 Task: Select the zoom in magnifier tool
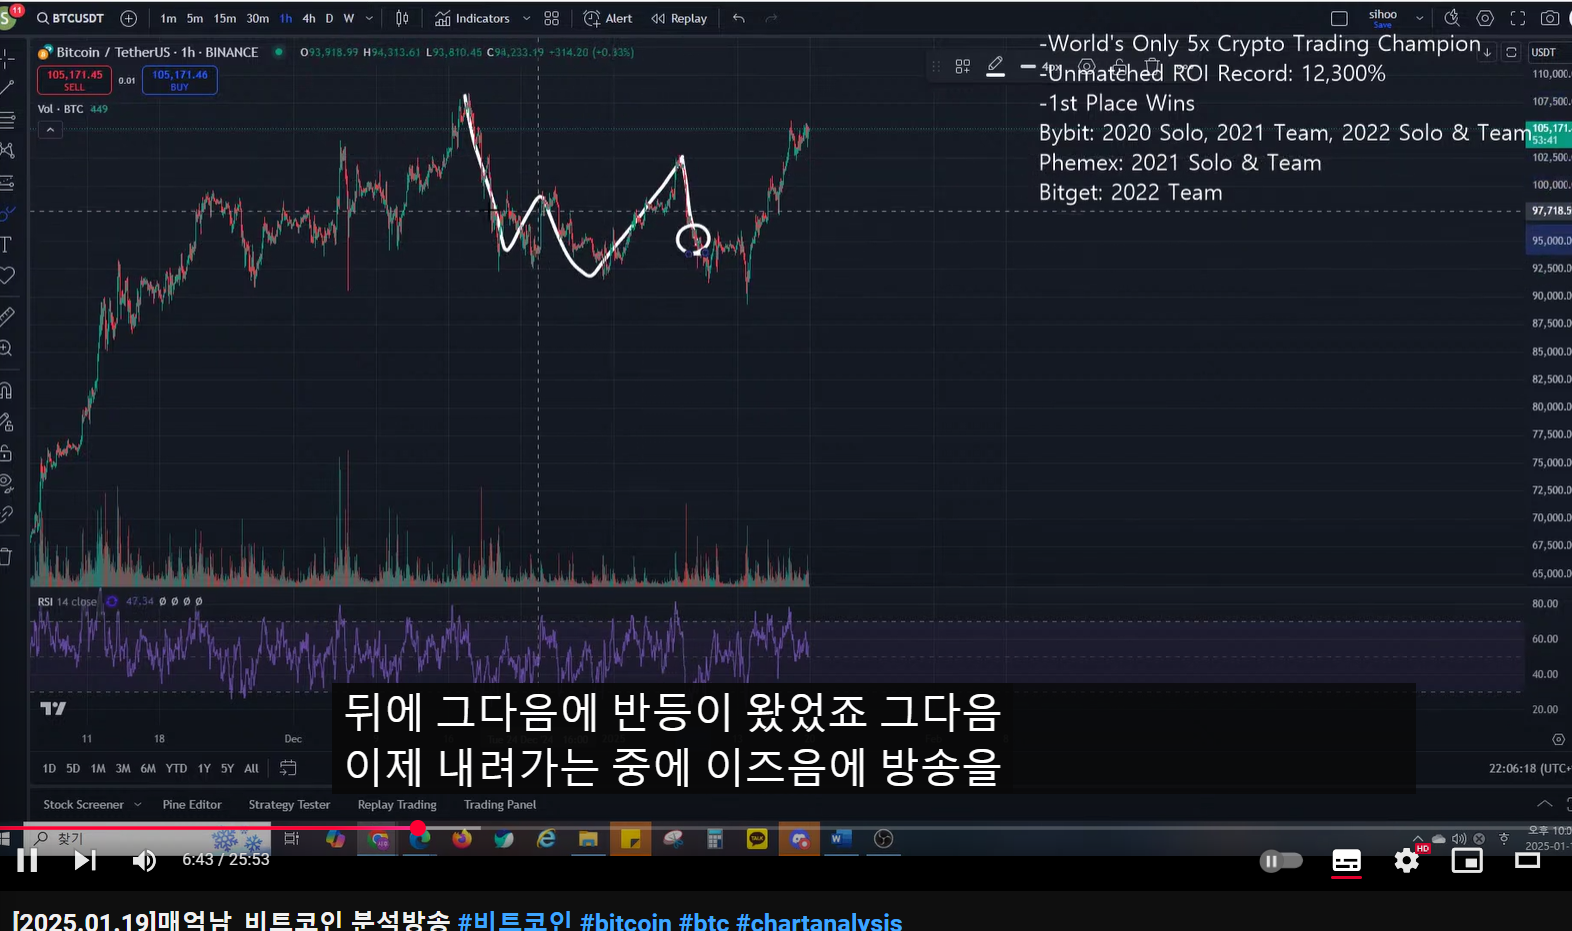6,348
